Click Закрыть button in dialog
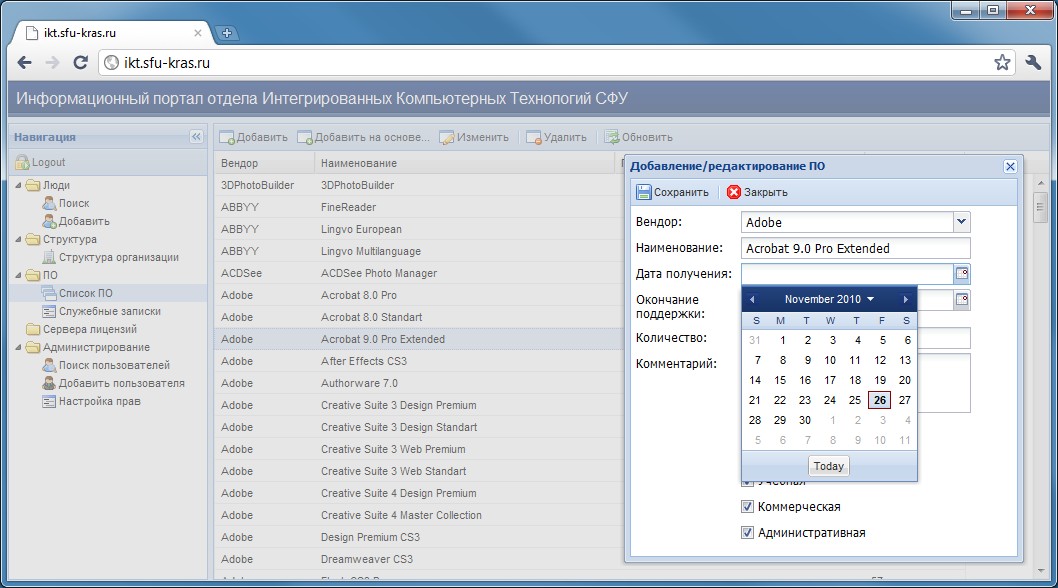 click(x=757, y=192)
